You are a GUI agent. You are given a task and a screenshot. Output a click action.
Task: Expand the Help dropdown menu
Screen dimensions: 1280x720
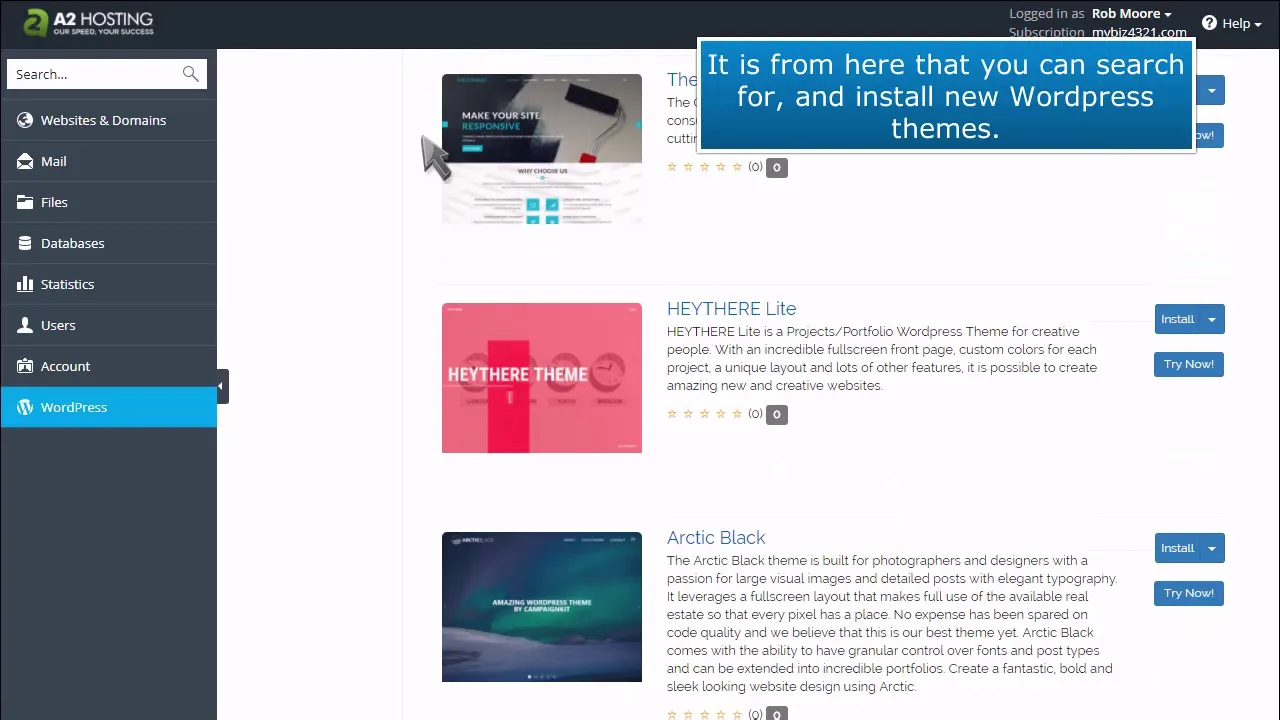click(x=1242, y=23)
